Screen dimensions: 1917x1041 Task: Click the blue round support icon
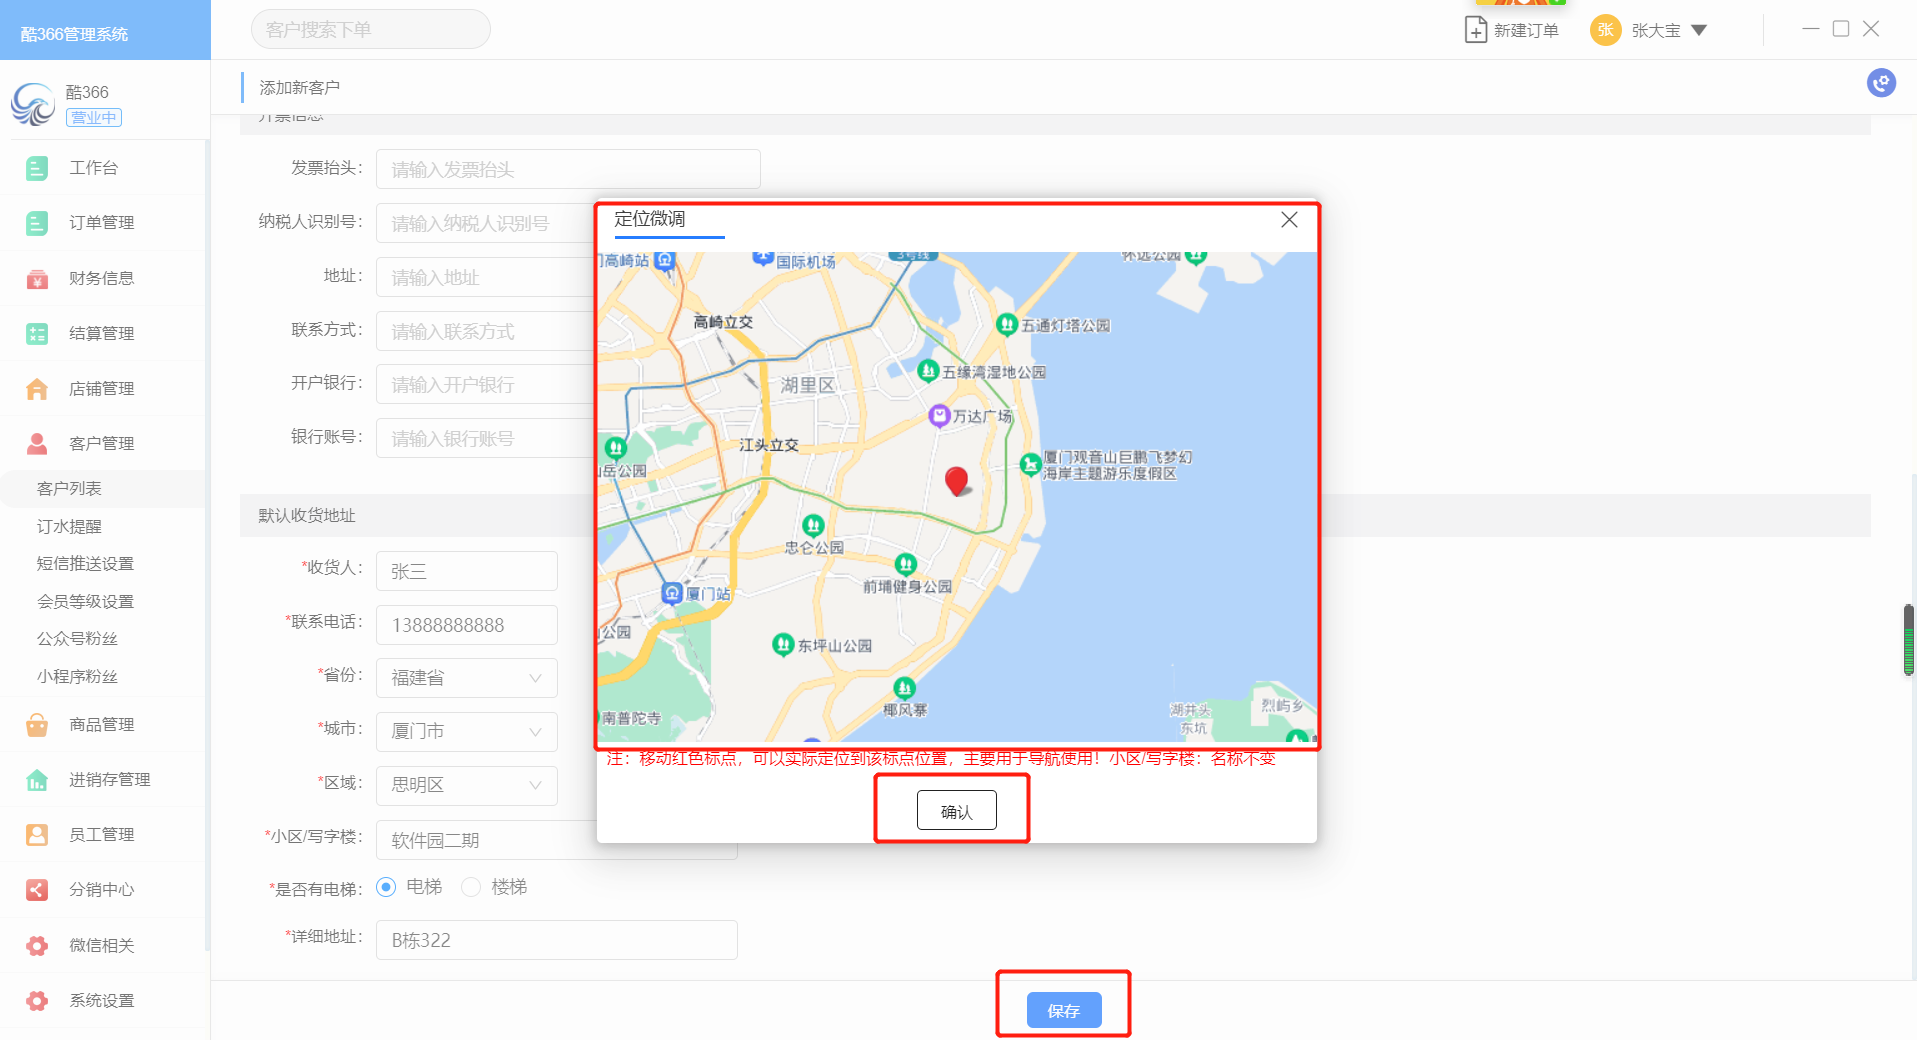[x=1881, y=83]
